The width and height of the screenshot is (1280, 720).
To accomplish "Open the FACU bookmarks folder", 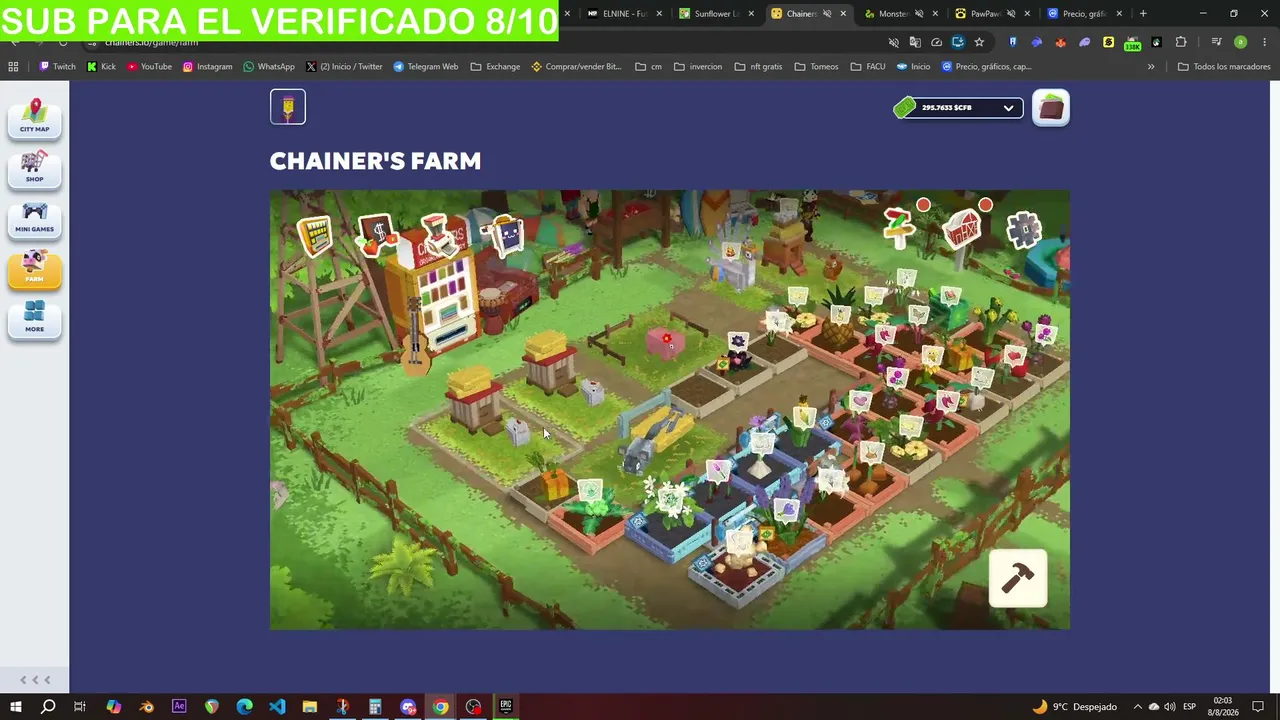I will pyautogui.click(x=868, y=67).
